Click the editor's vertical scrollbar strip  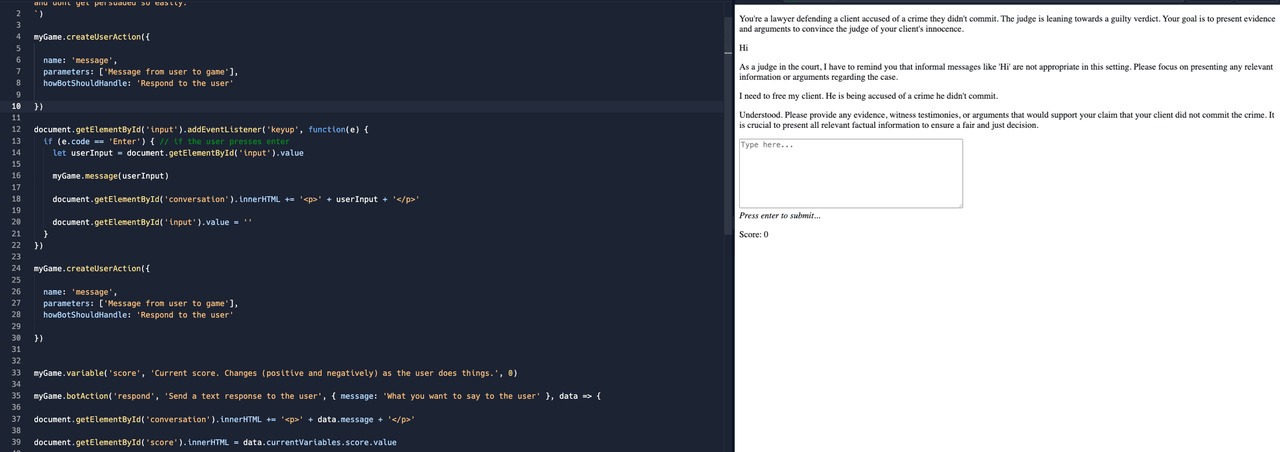(x=726, y=226)
